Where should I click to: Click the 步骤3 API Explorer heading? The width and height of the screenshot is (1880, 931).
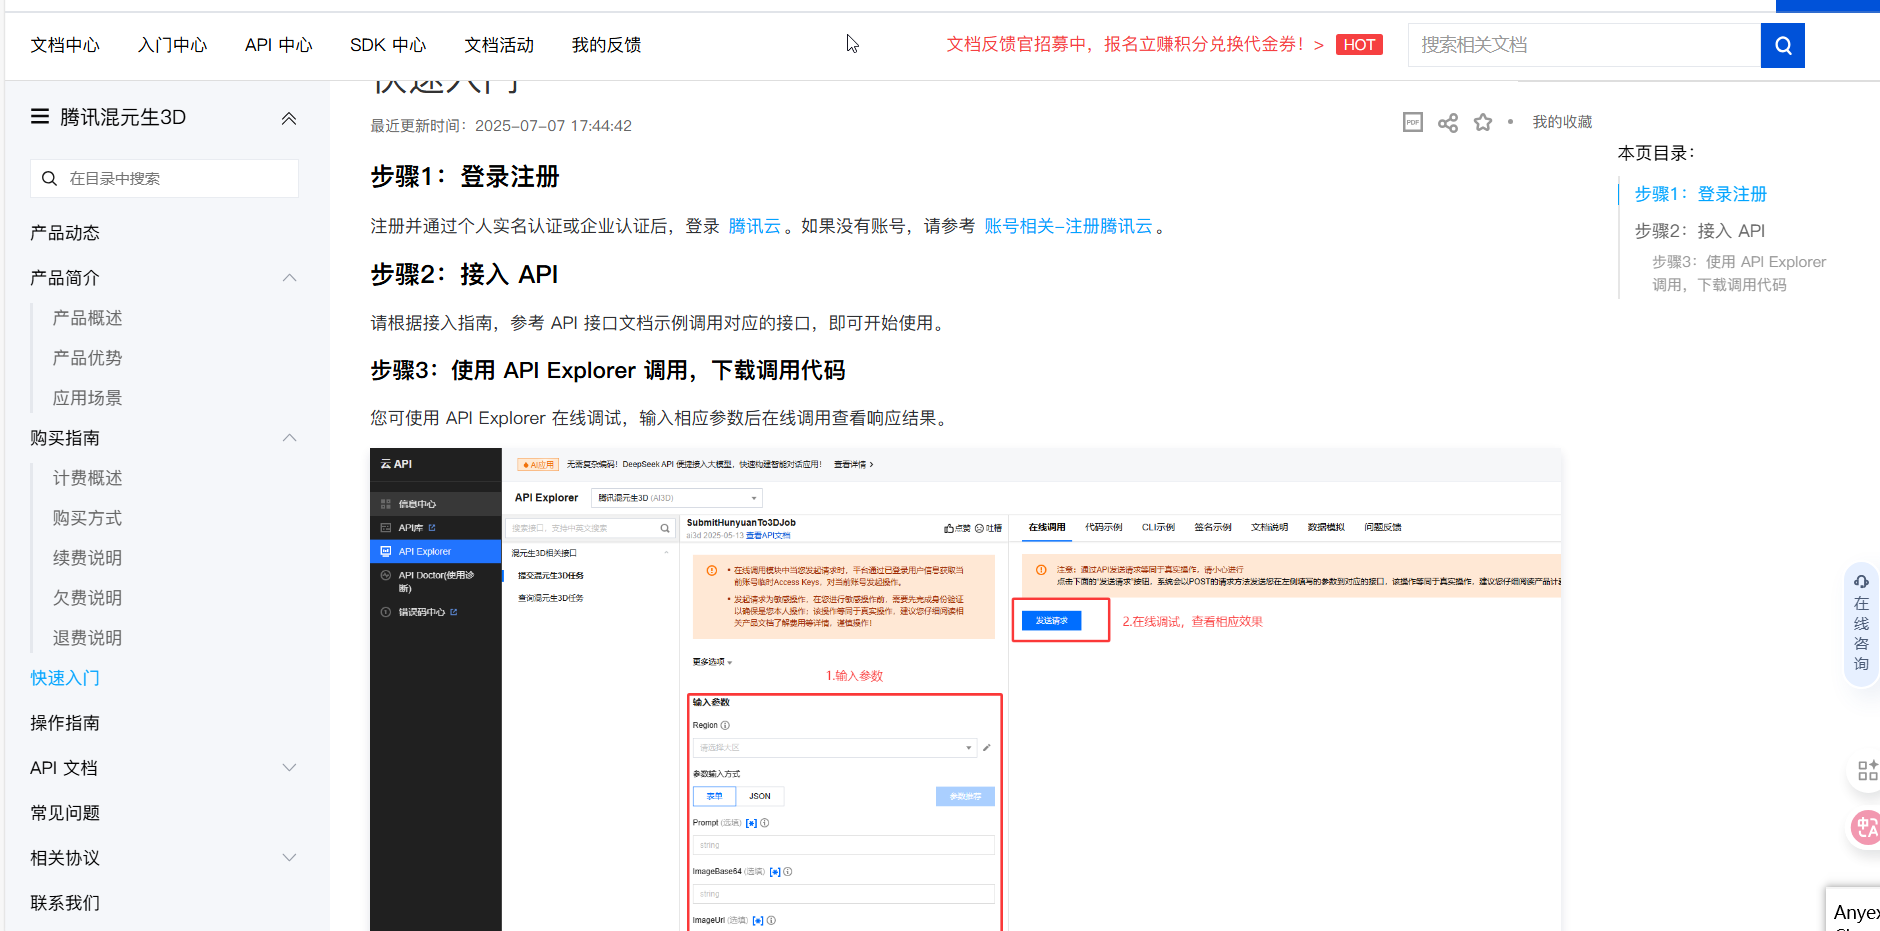608,370
